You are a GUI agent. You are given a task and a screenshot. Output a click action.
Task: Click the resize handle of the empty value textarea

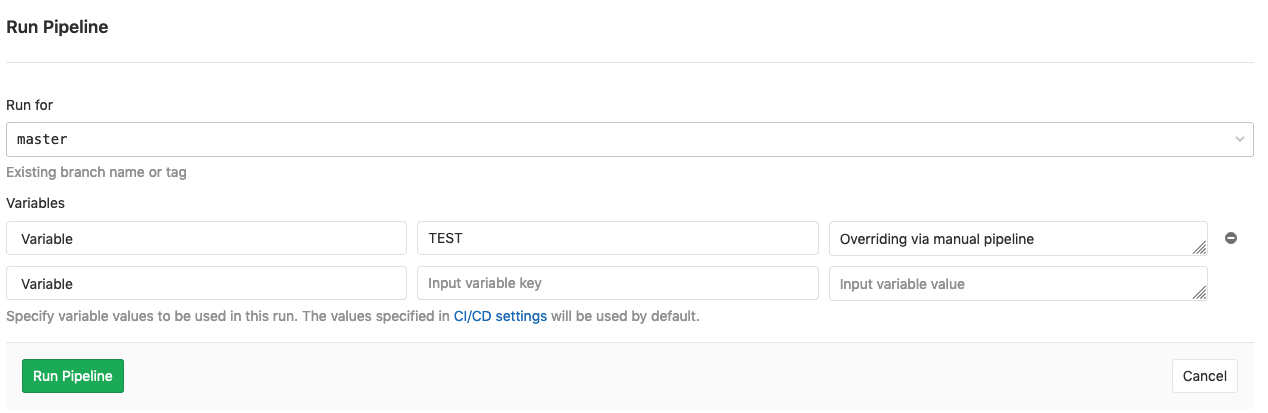click(x=1199, y=293)
